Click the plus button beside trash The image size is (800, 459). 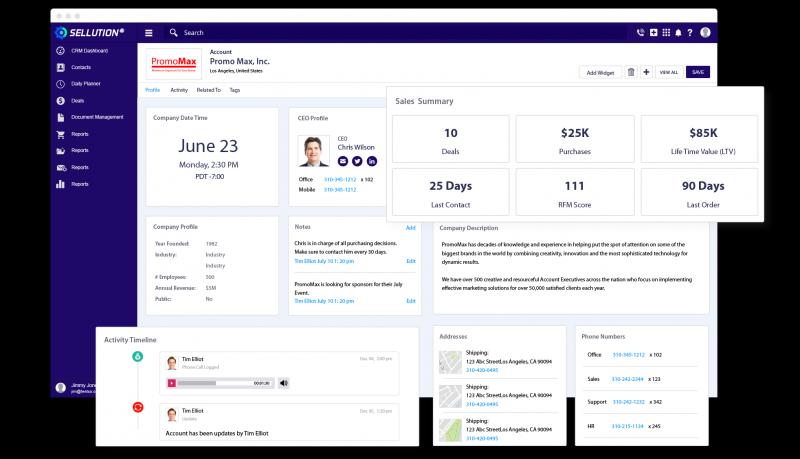pyautogui.click(x=646, y=72)
